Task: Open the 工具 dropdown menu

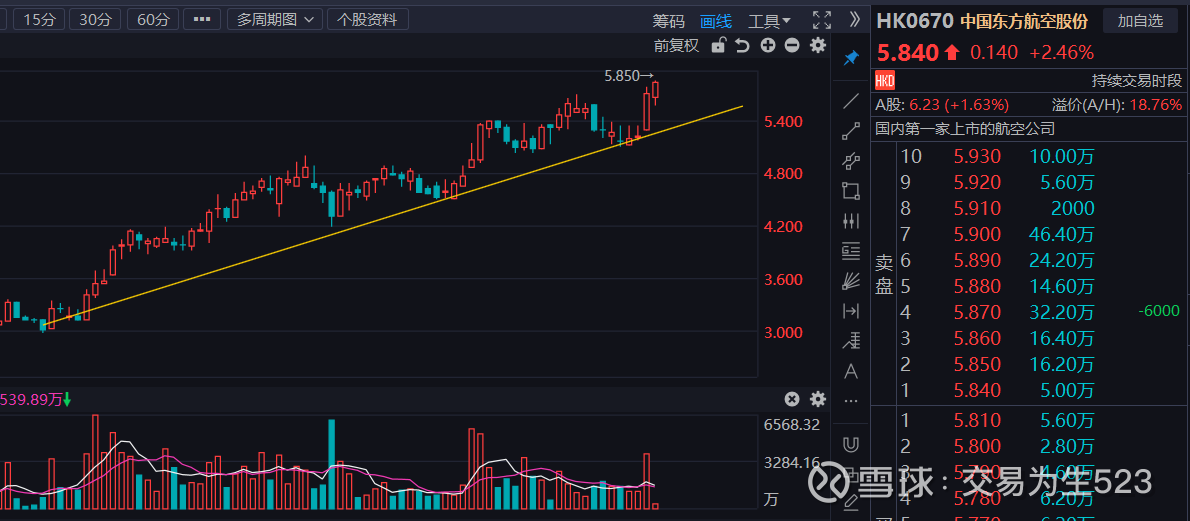Action: point(769,20)
